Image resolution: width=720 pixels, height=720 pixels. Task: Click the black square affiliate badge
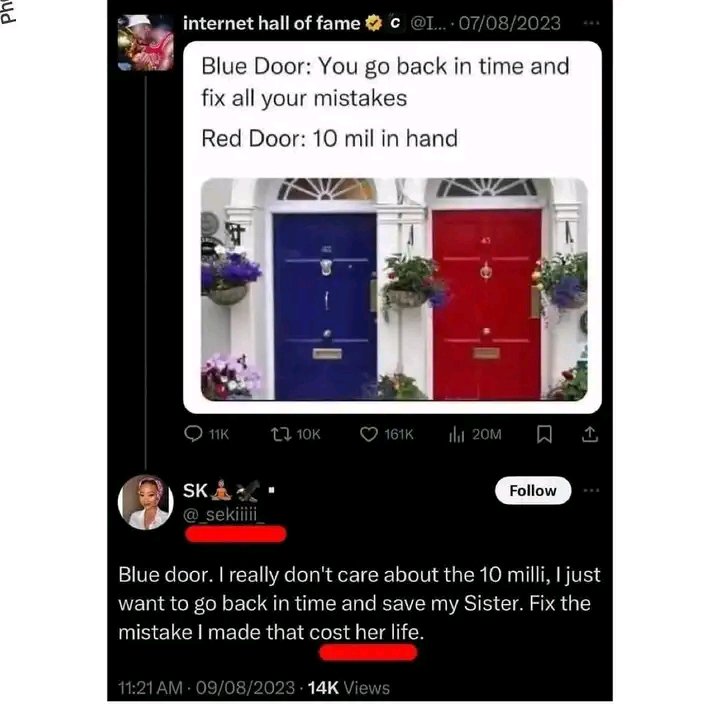[x=394, y=23]
